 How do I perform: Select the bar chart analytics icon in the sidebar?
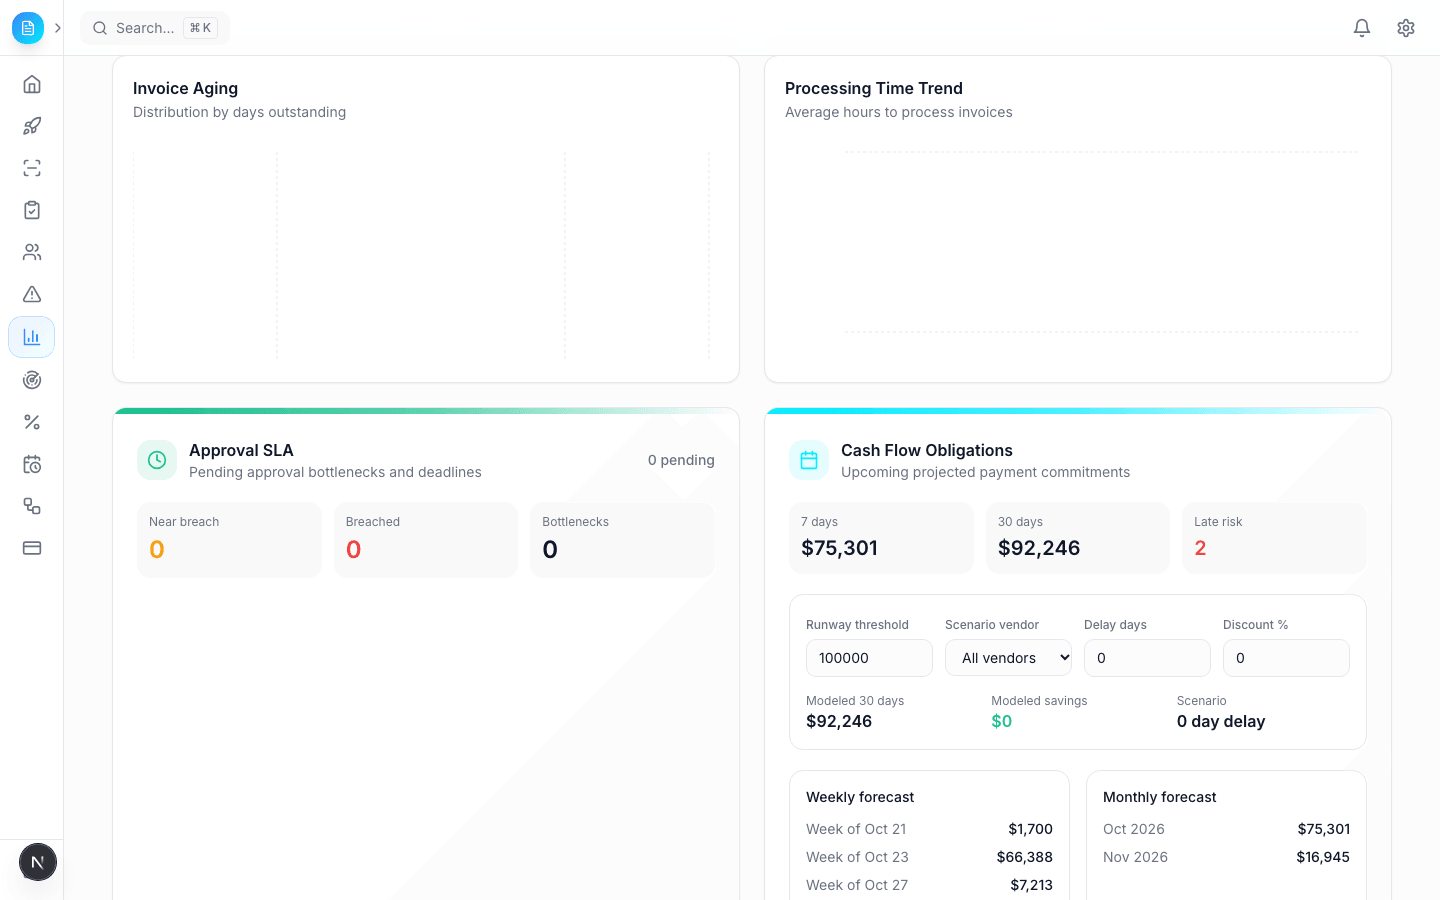pyautogui.click(x=32, y=337)
